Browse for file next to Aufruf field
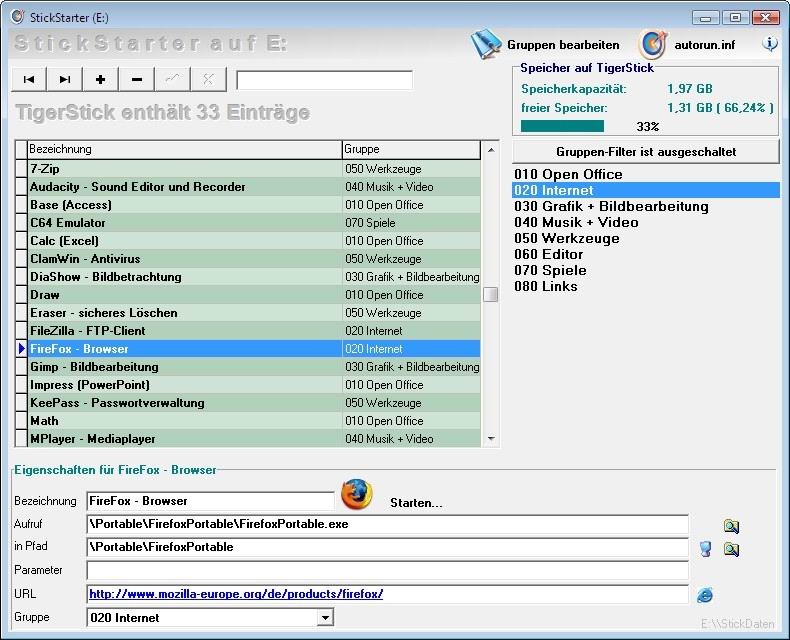Screen dimensions: 790x640 [731, 526]
